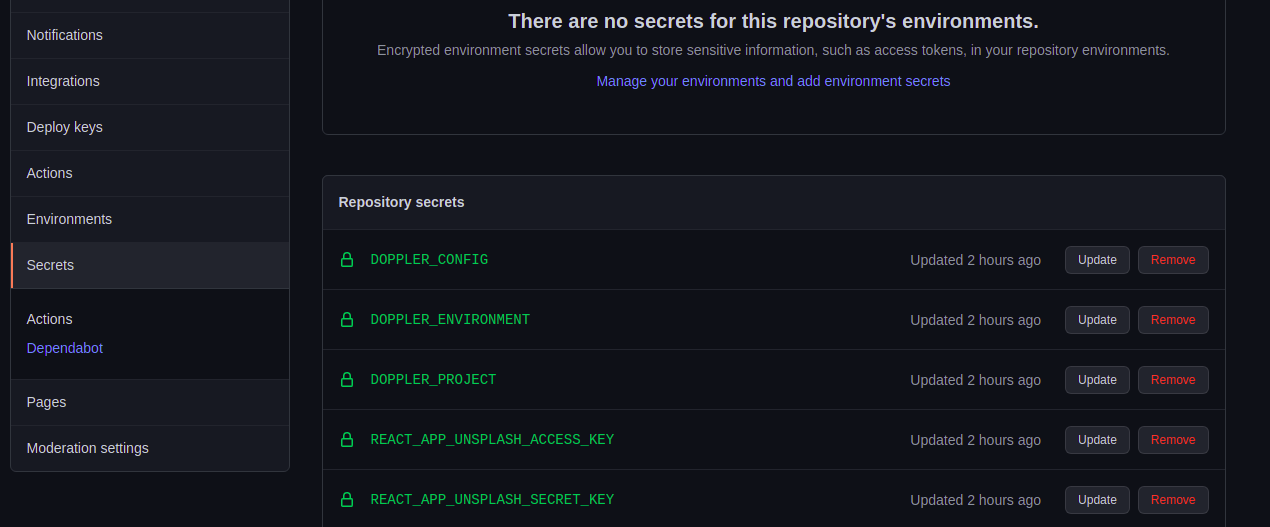
Task: Switch to Dependabot secrets
Action: tap(65, 348)
